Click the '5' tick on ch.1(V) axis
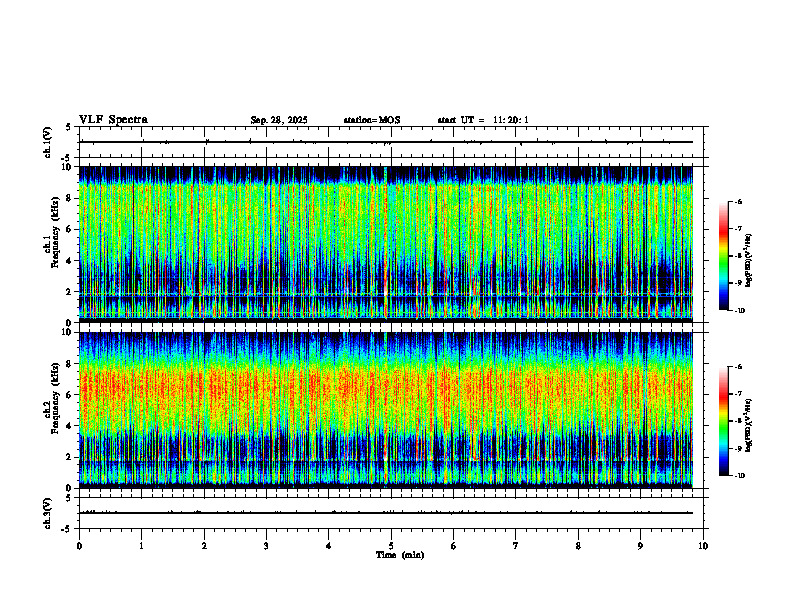792x612 pixels. [70, 127]
